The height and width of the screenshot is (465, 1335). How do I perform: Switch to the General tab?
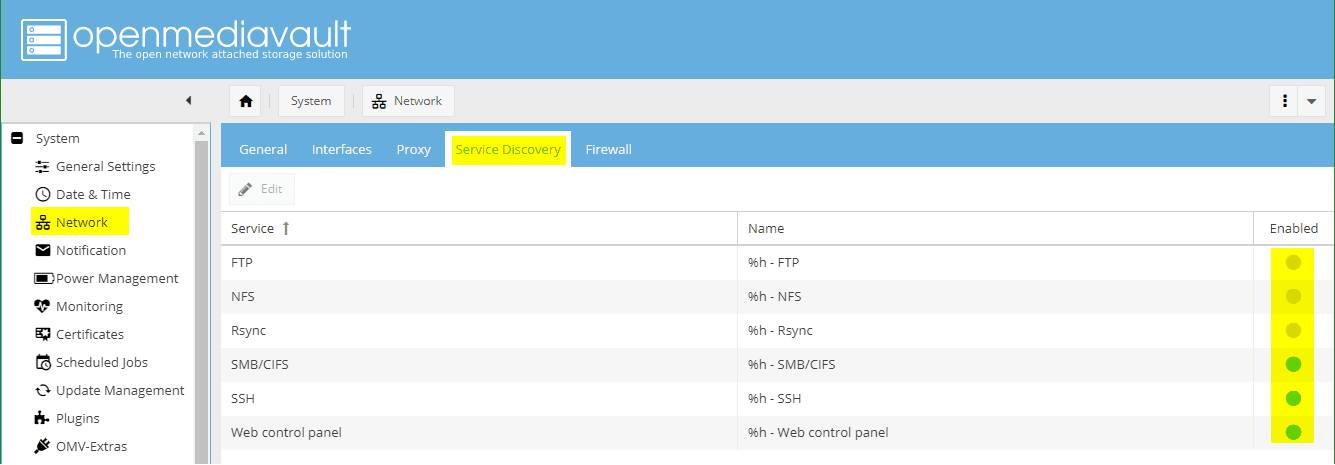pos(263,150)
